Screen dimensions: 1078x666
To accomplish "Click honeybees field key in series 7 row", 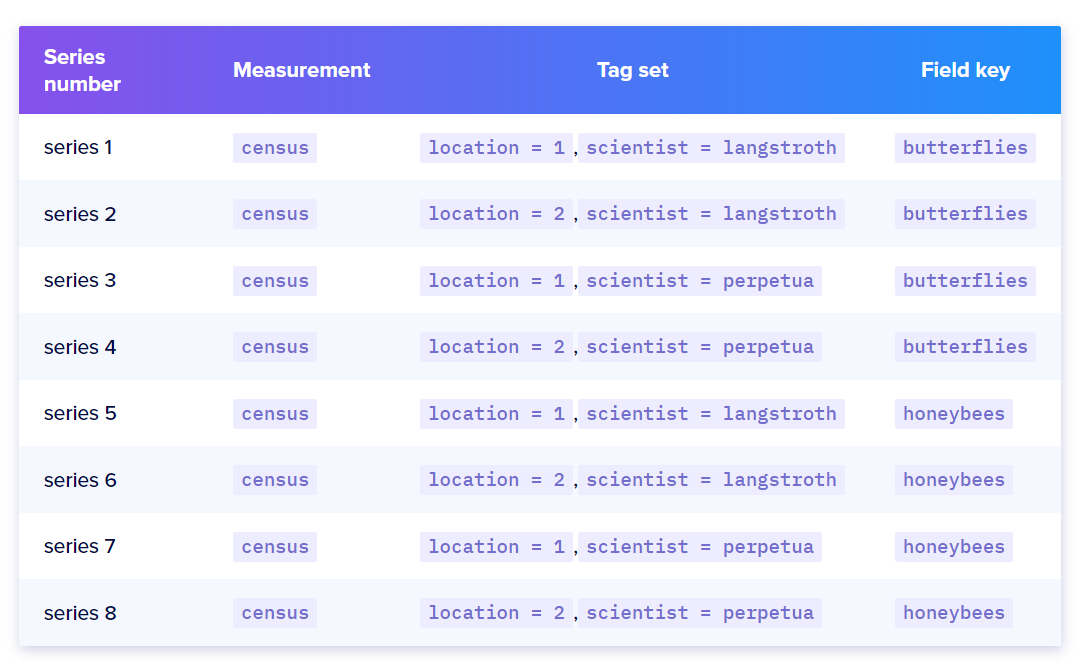I will click(x=953, y=547).
